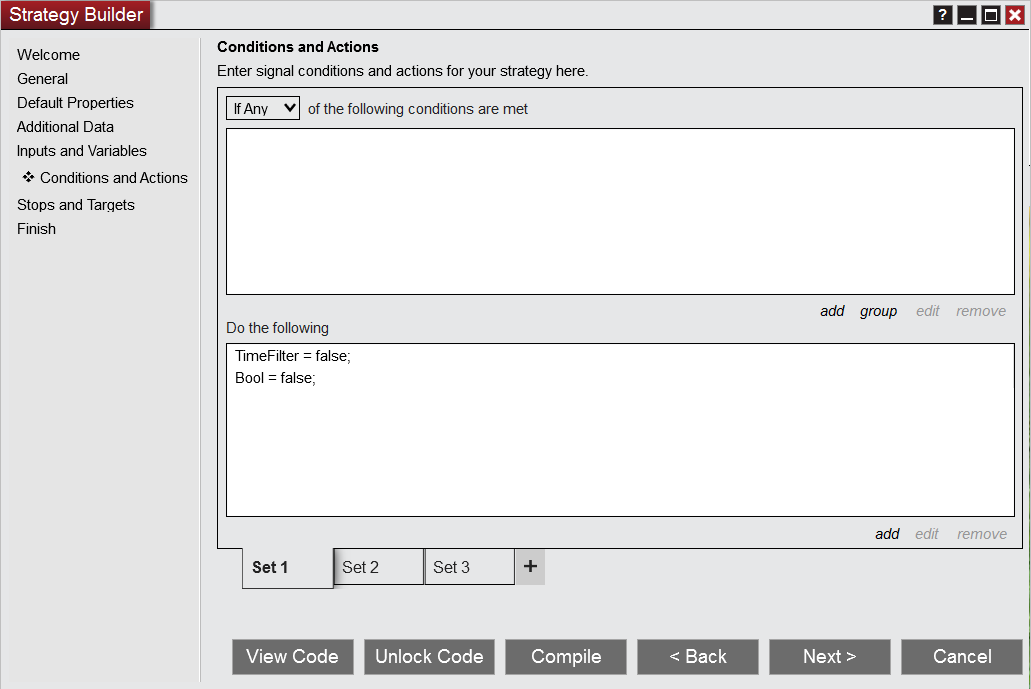
Task: Click View Code button
Action: tap(293, 657)
